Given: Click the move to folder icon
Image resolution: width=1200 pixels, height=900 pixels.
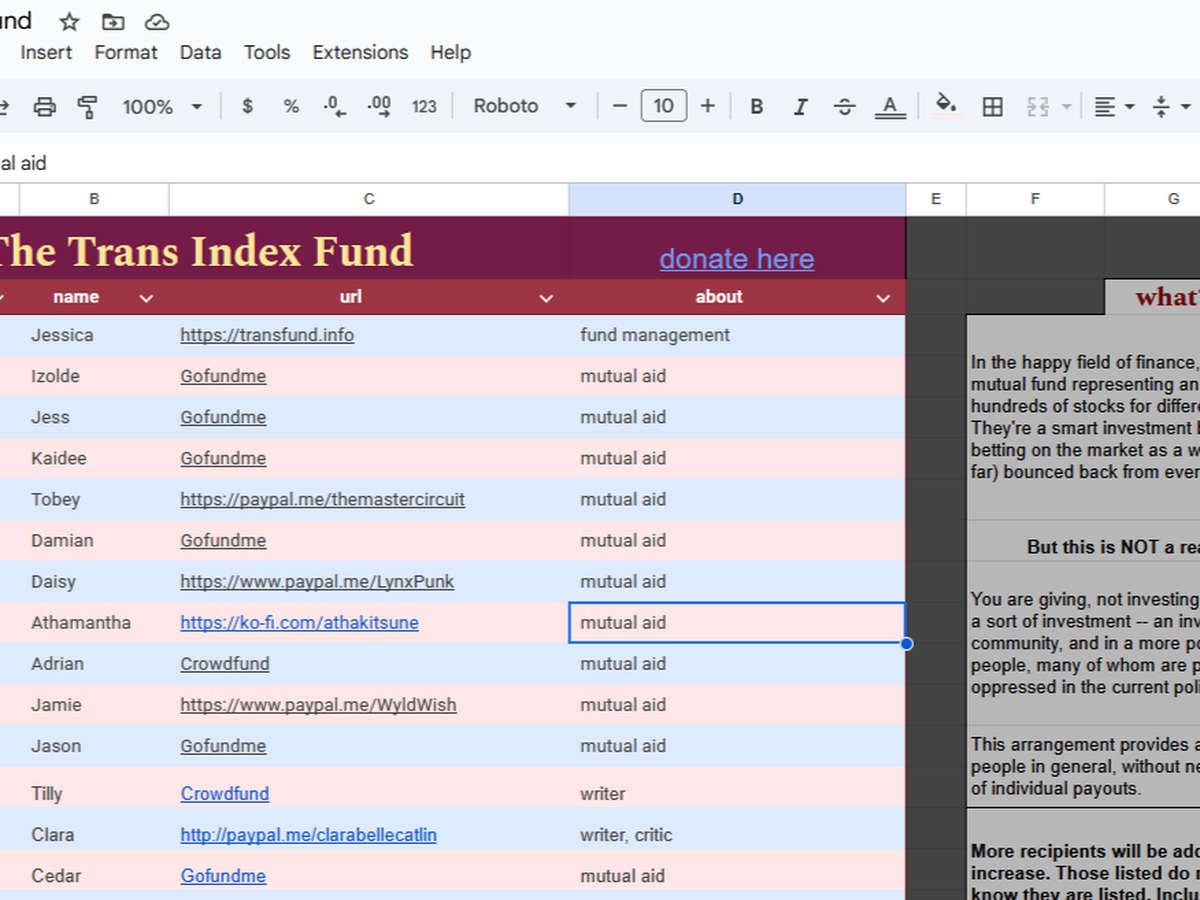Looking at the screenshot, I should 113,21.
